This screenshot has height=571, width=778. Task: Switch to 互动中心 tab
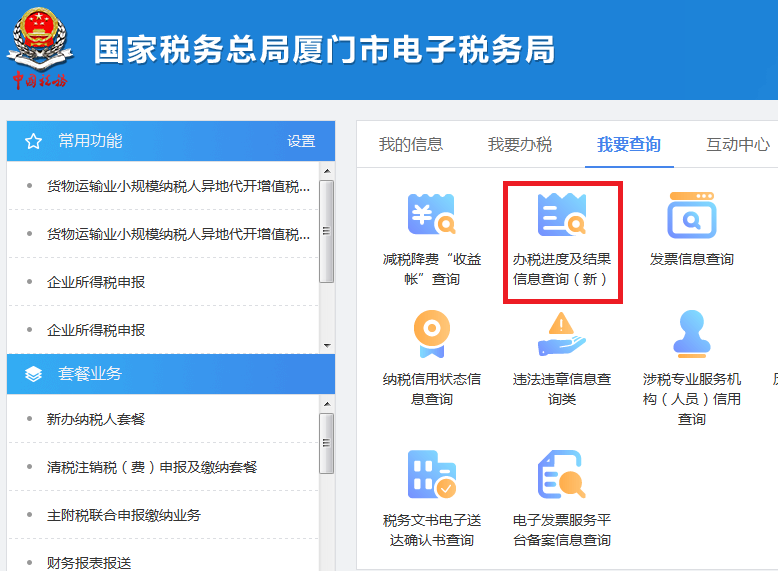(737, 144)
